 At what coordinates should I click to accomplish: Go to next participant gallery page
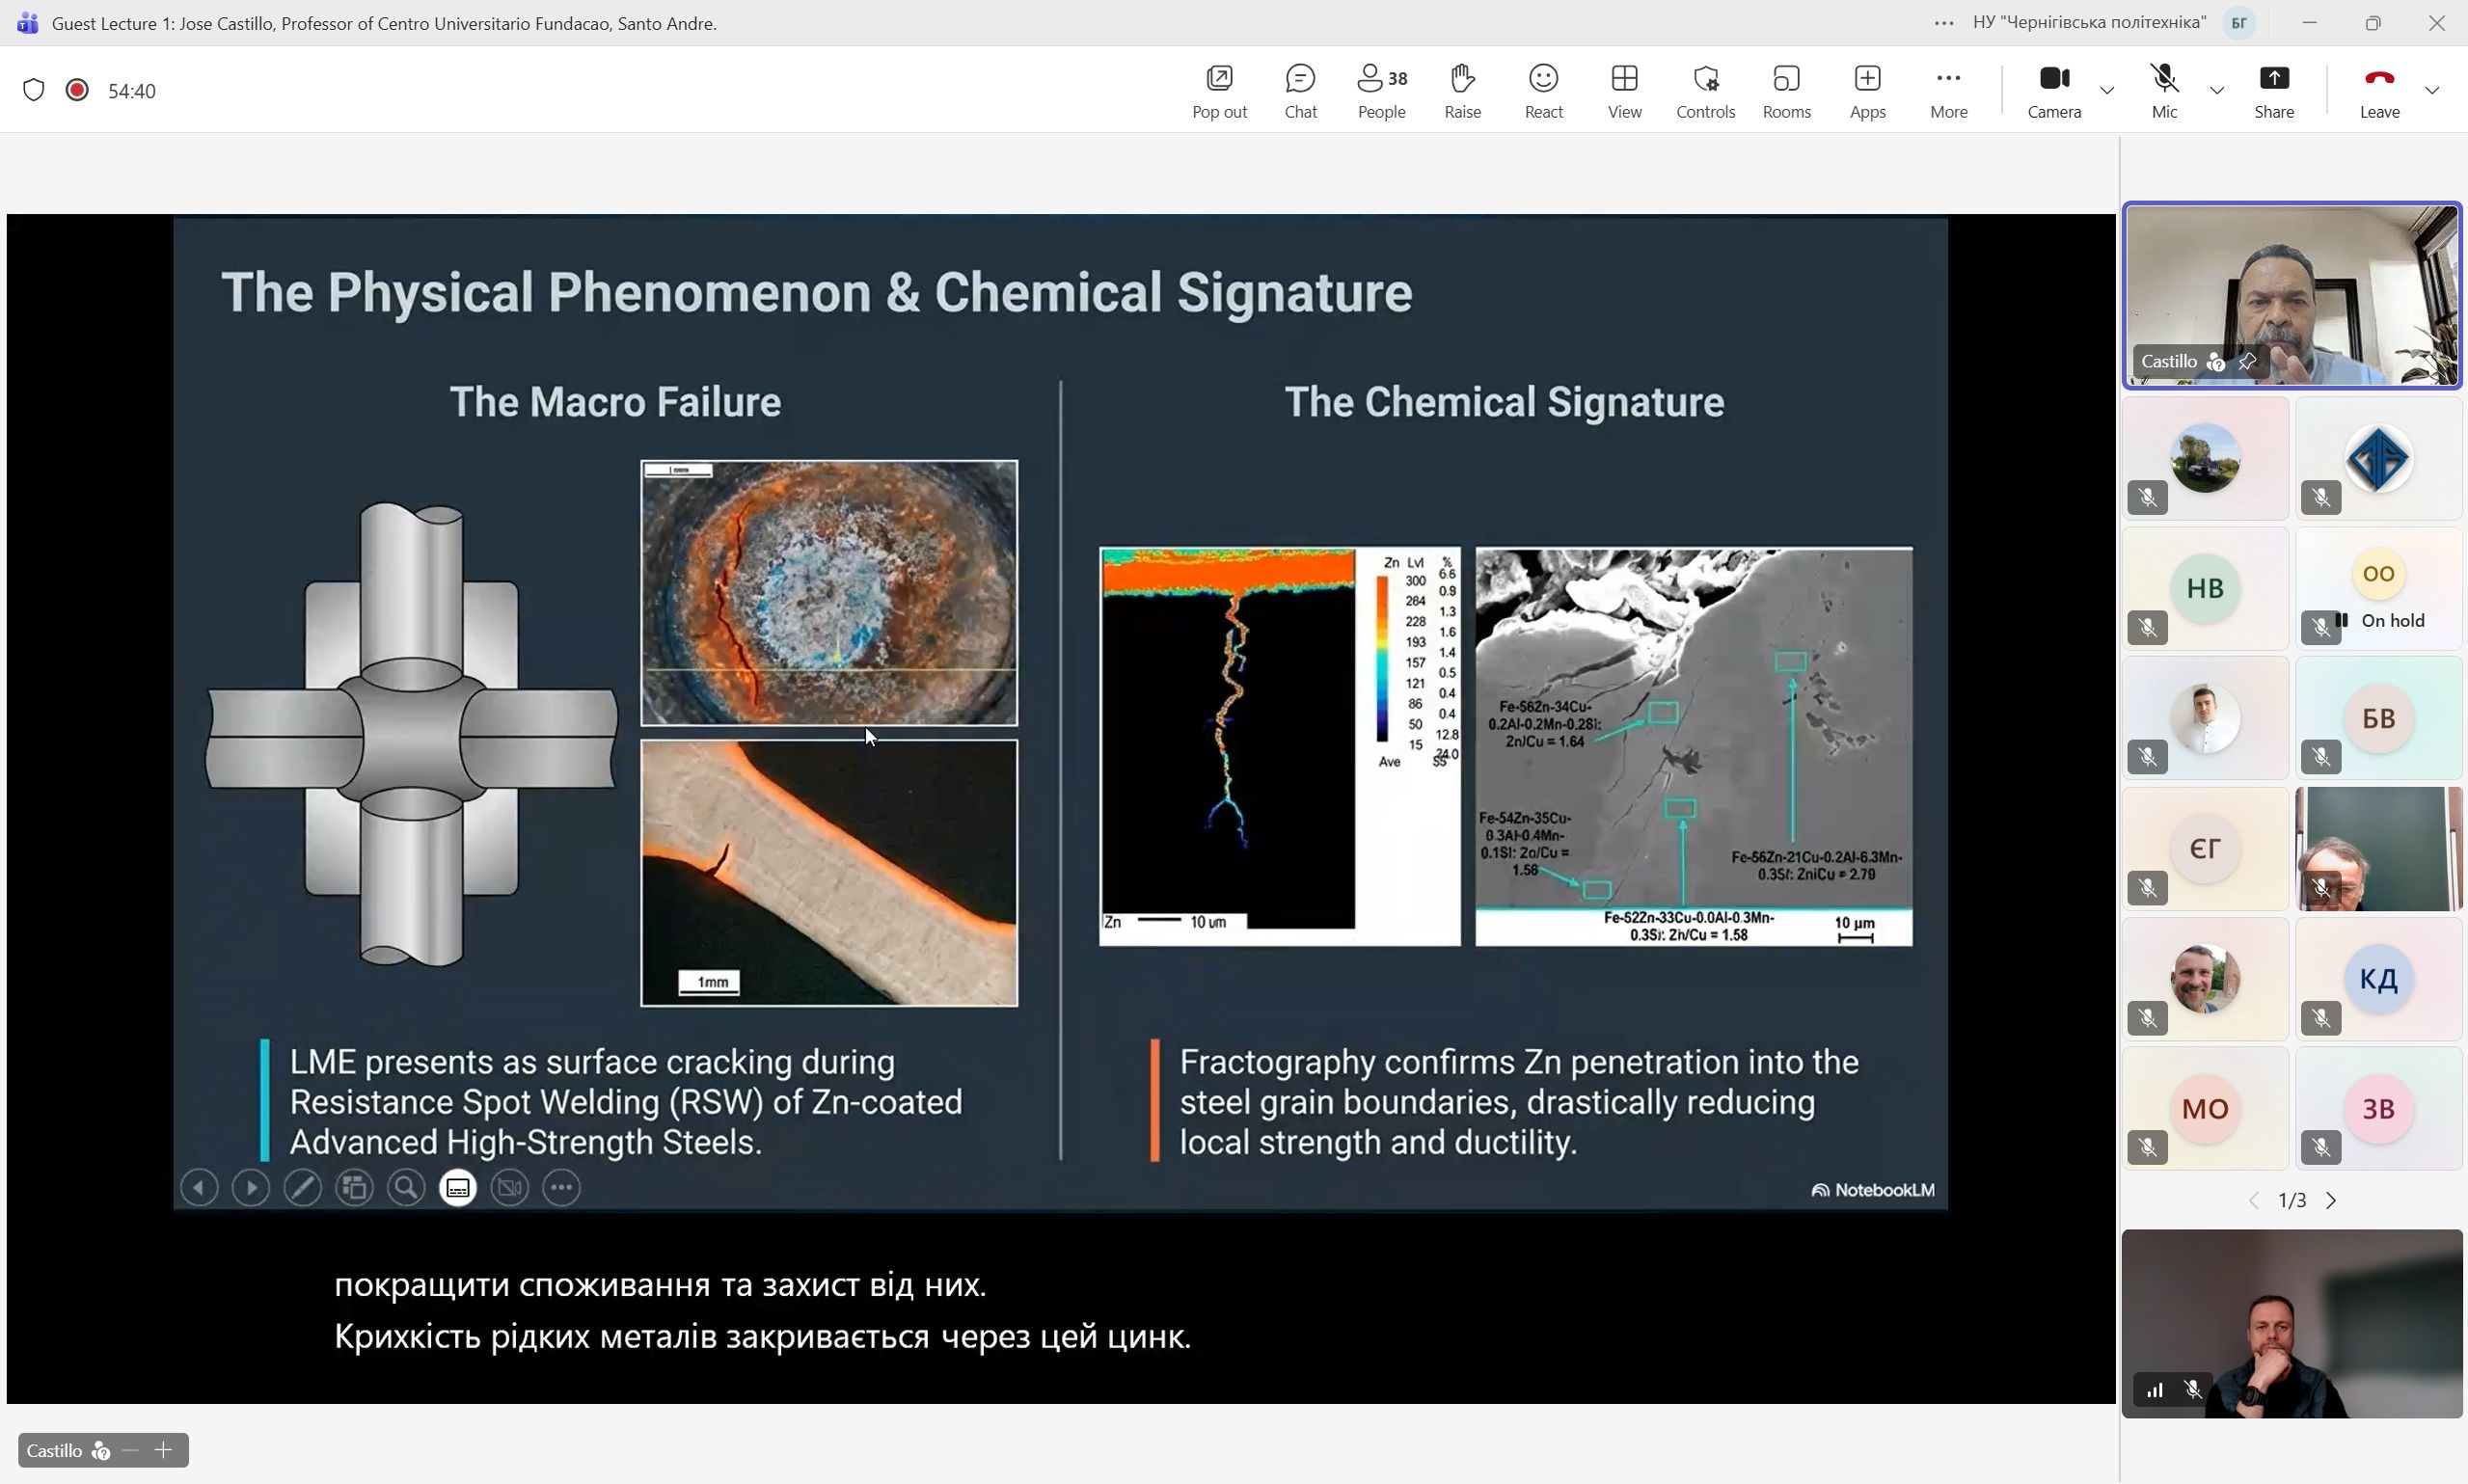(x=2331, y=1200)
